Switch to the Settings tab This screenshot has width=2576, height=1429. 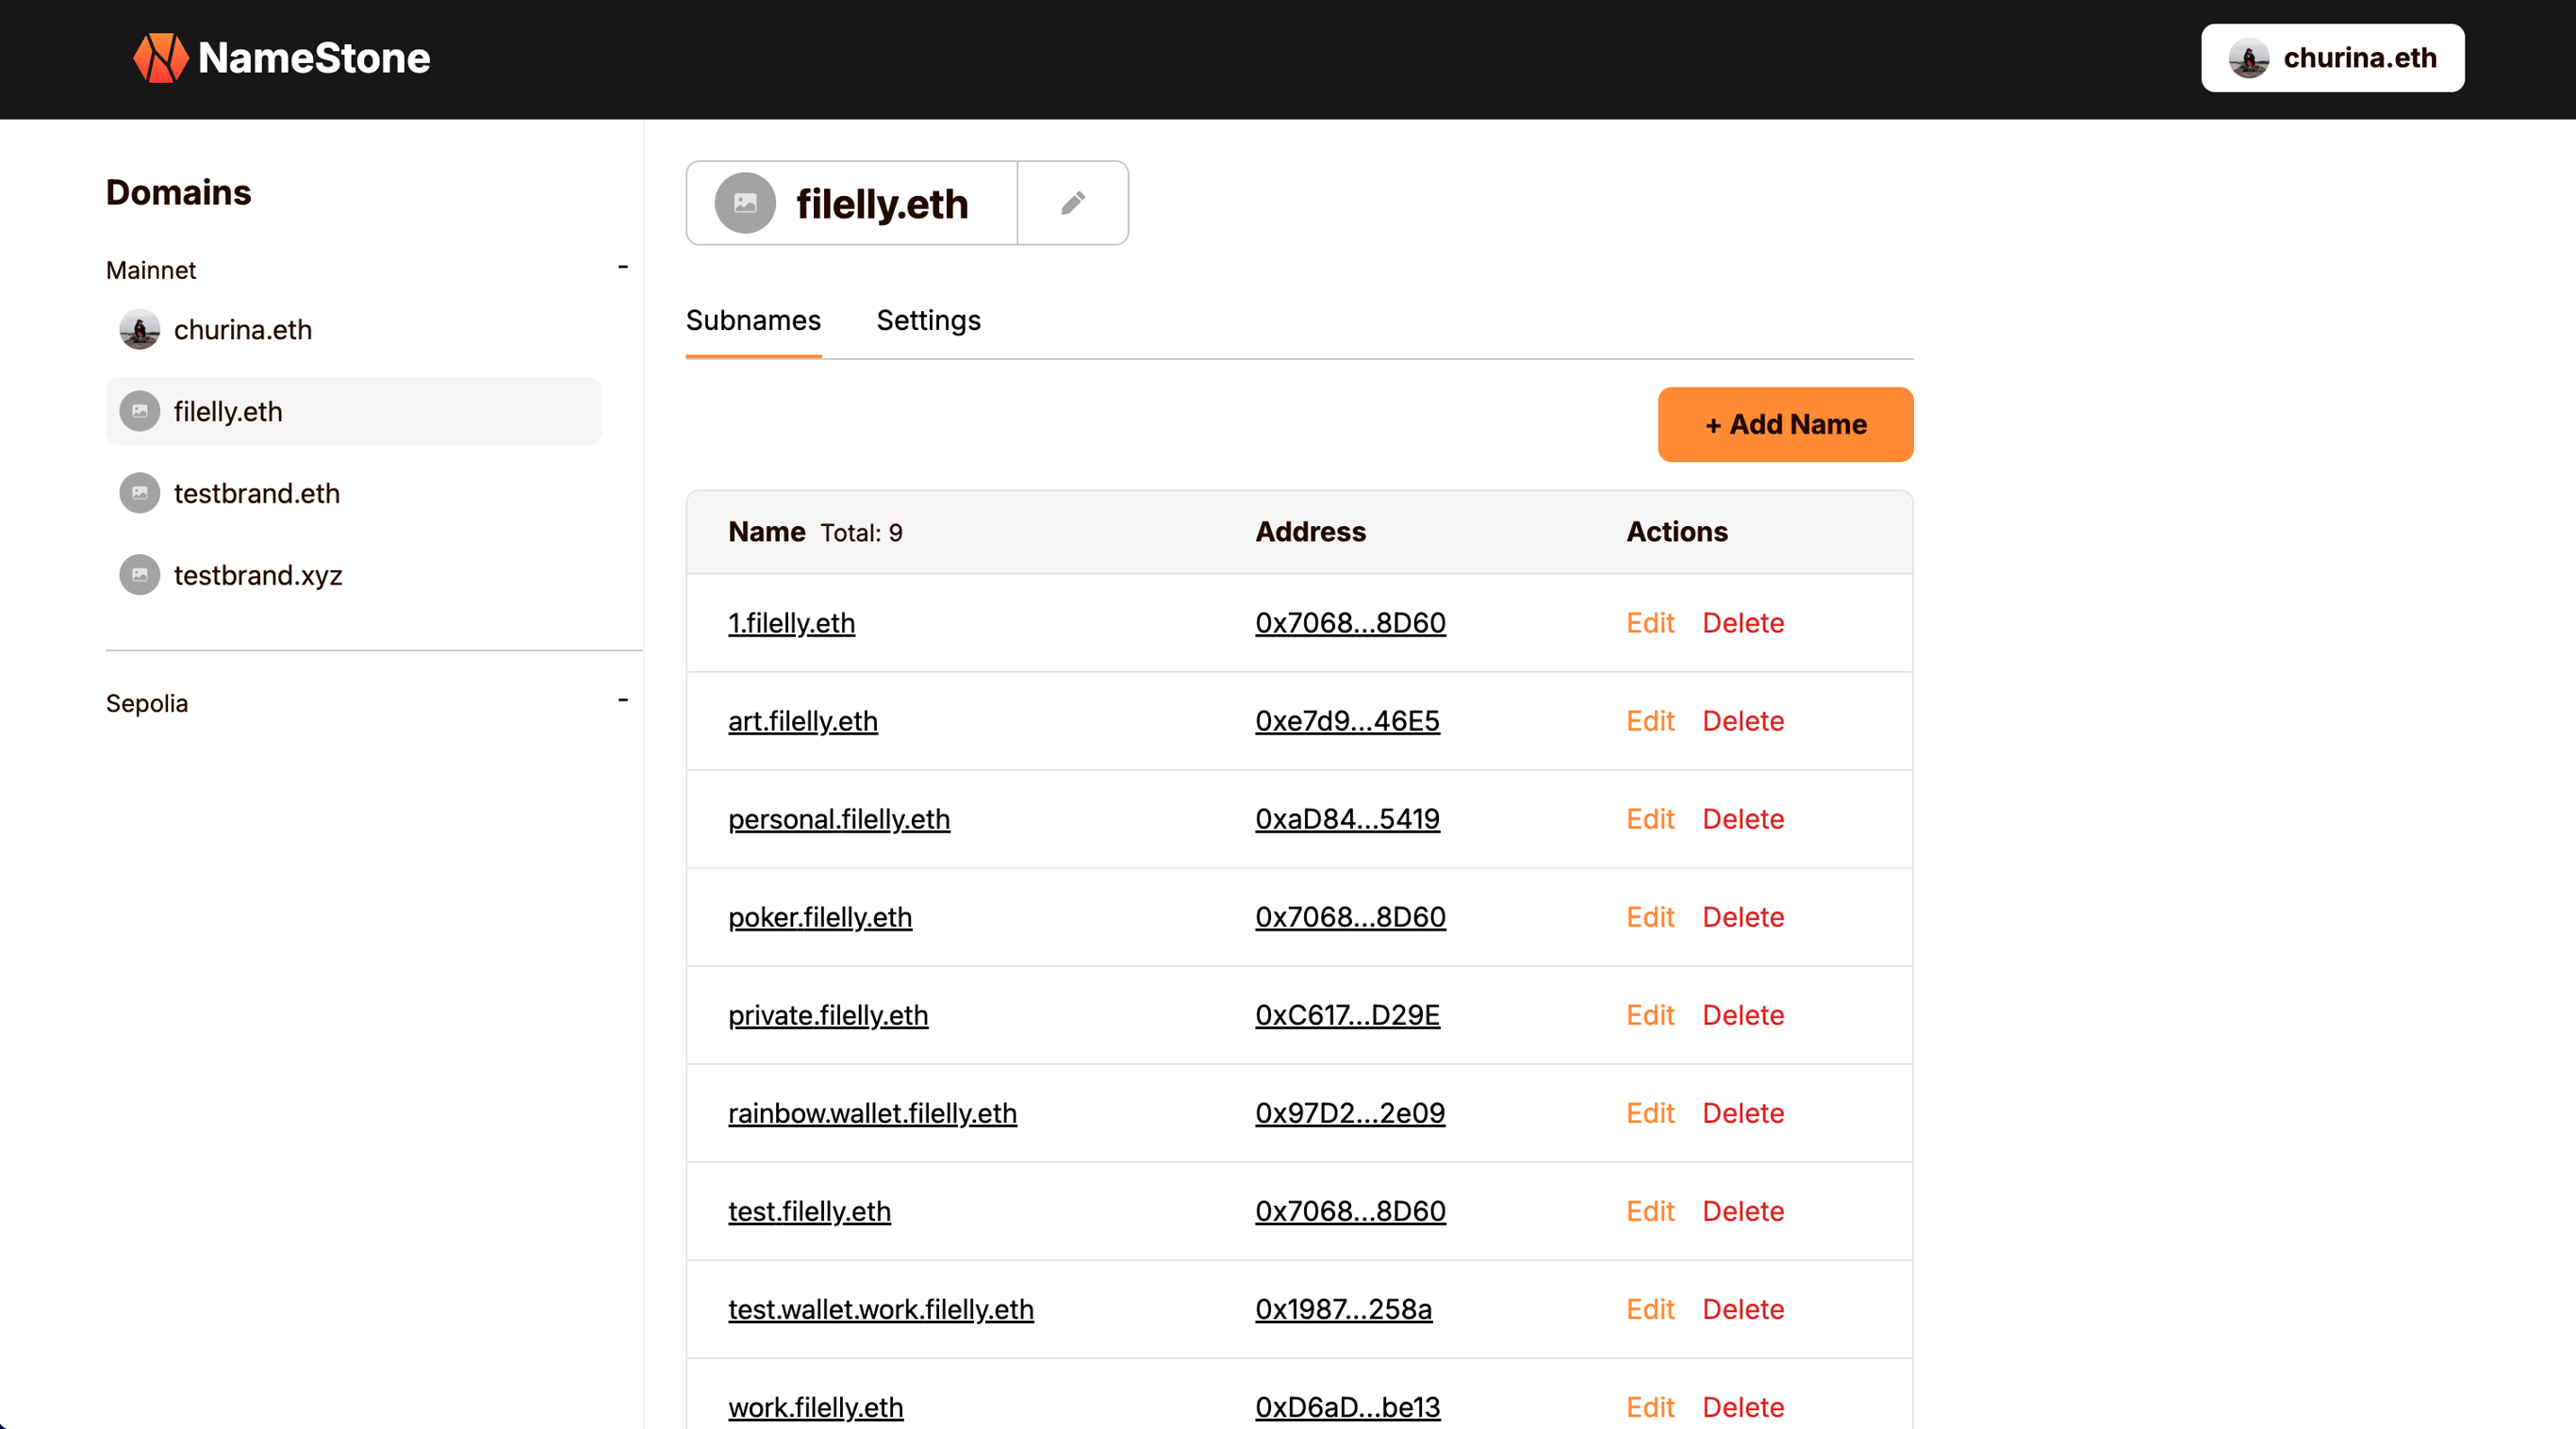coord(928,321)
